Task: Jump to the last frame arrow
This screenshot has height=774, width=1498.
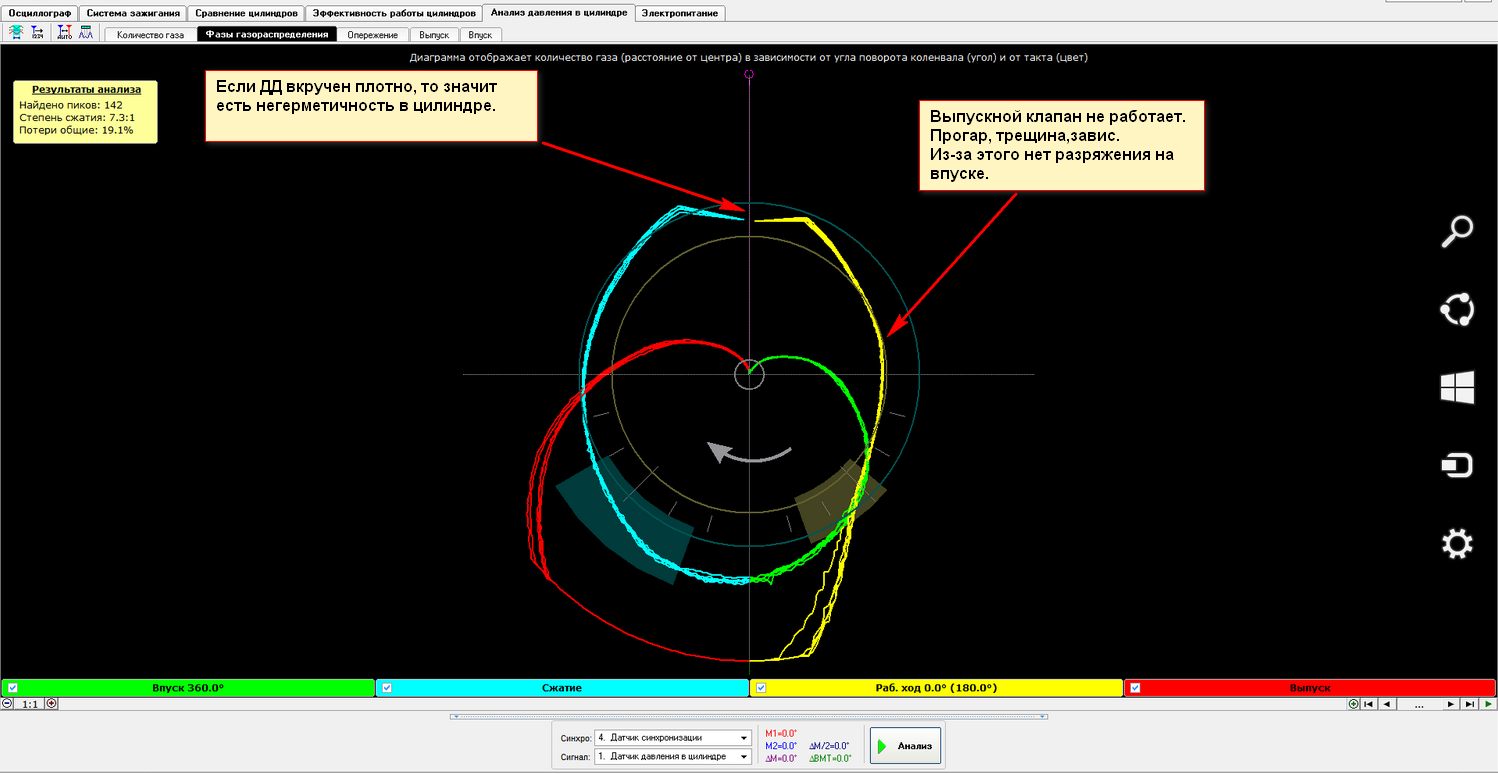Action: coord(1470,704)
